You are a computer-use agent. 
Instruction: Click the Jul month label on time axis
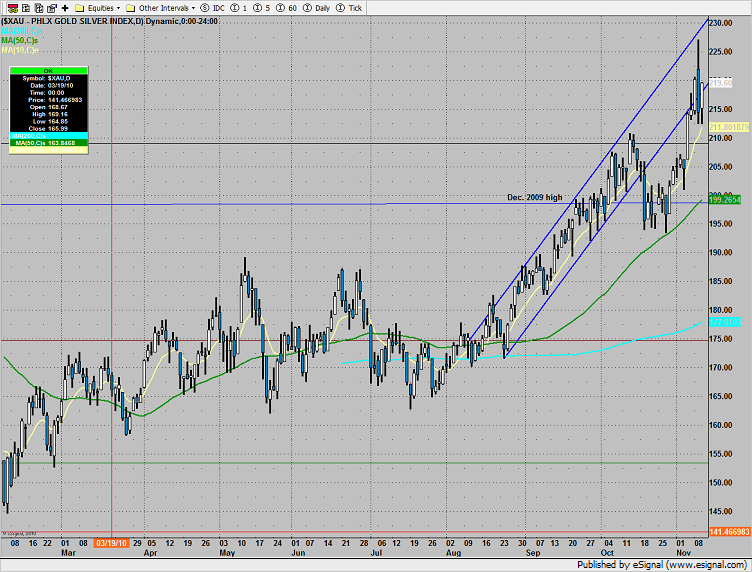tap(376, 553)
